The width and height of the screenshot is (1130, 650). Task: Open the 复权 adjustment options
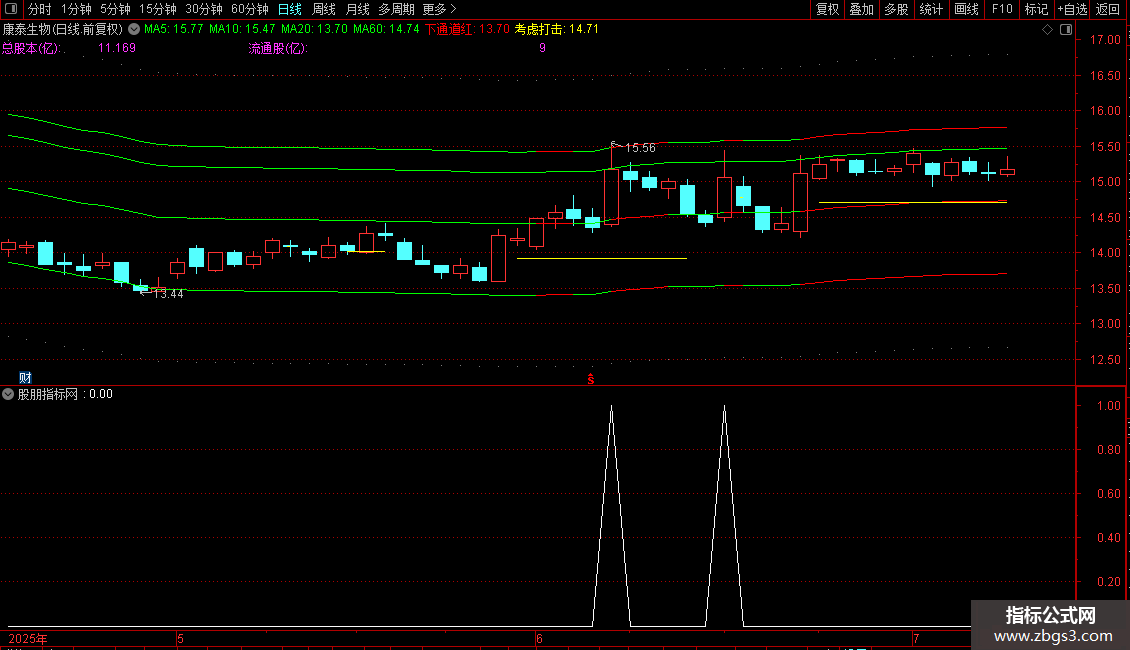click(827, 9)
